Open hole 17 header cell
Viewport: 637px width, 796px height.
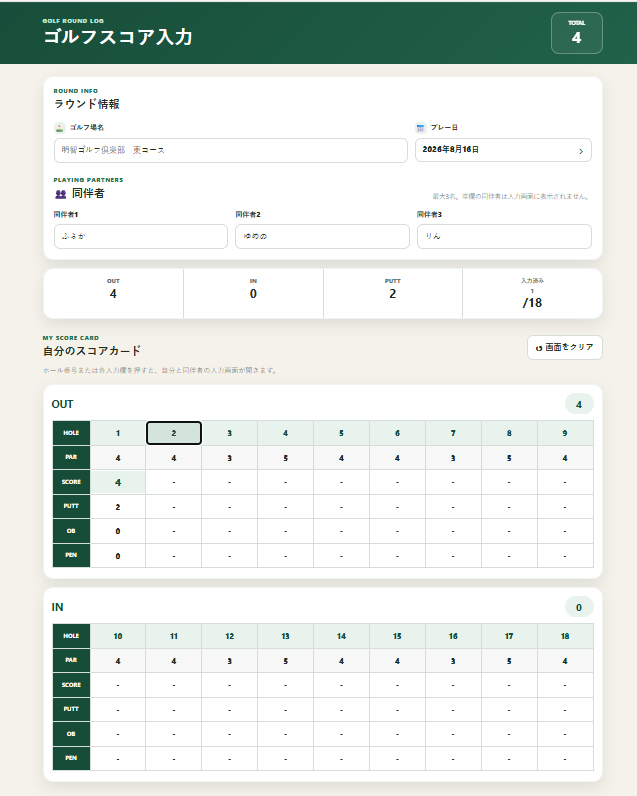pyautogui.click(x=509, y=636)
